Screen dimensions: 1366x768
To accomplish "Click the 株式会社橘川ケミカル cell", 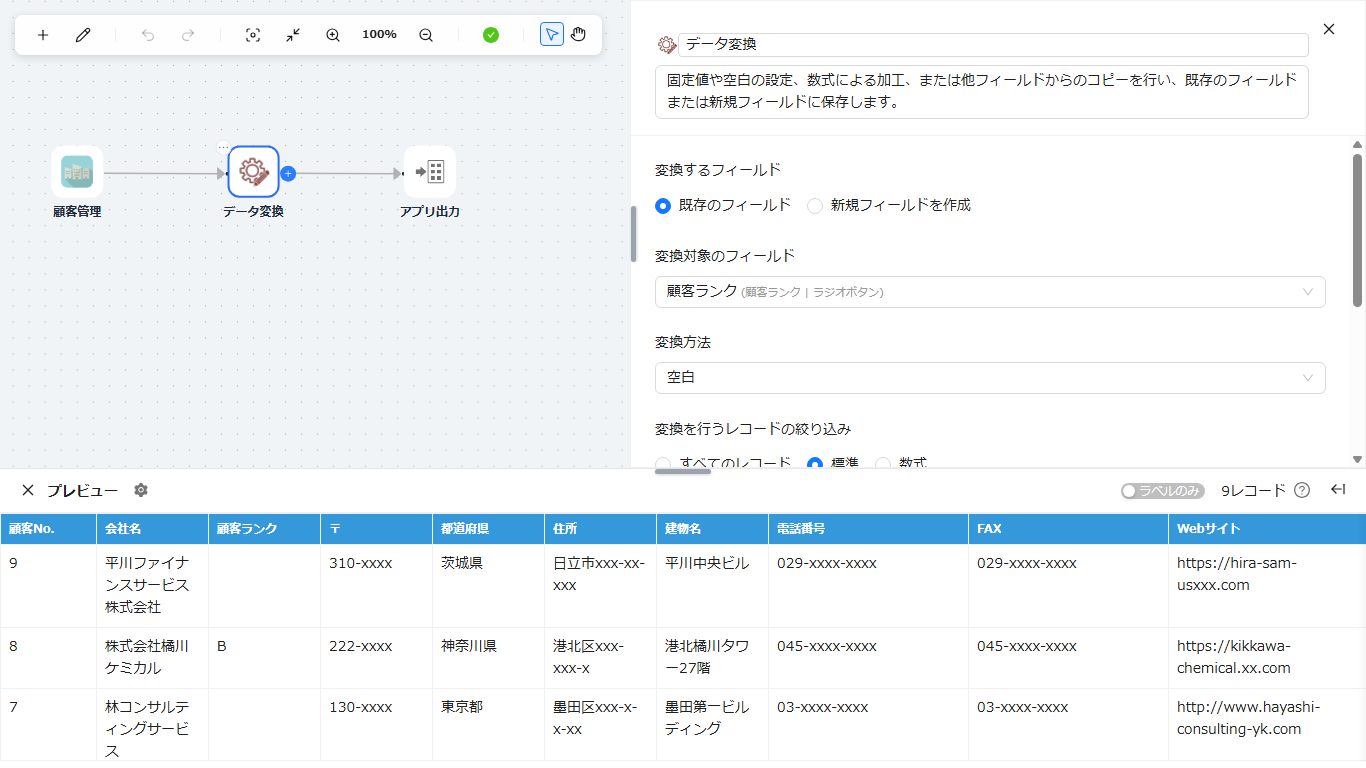I will coord(152,657).
